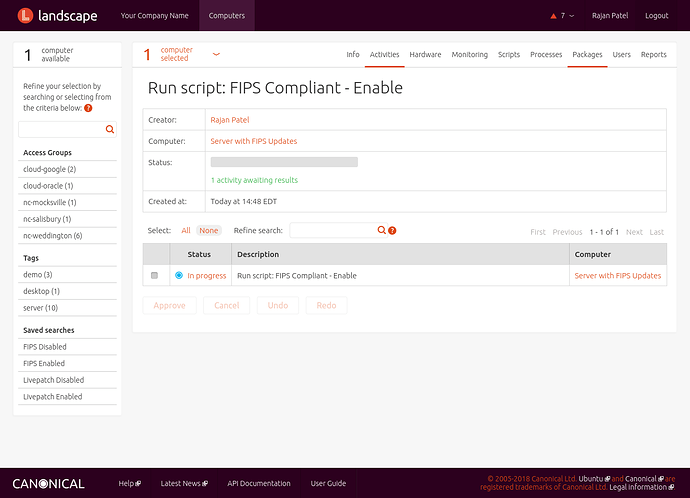Filter by nc-mocksville (1) access group
The image size is (690, 498).
tap(50, 203)
